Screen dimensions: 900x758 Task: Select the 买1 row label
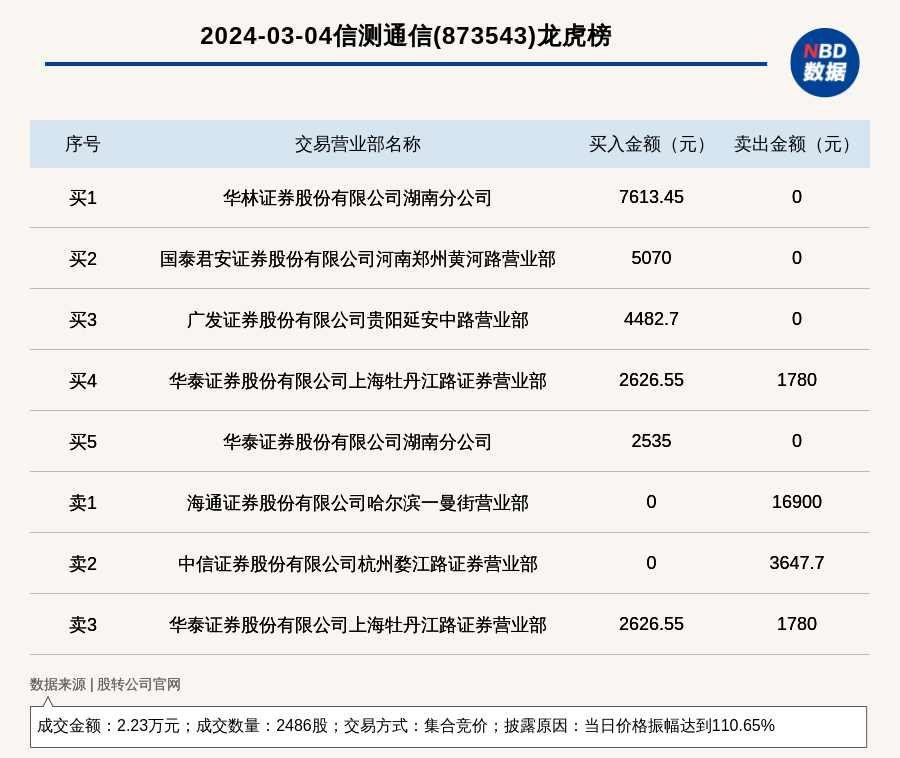coord(83,198)
